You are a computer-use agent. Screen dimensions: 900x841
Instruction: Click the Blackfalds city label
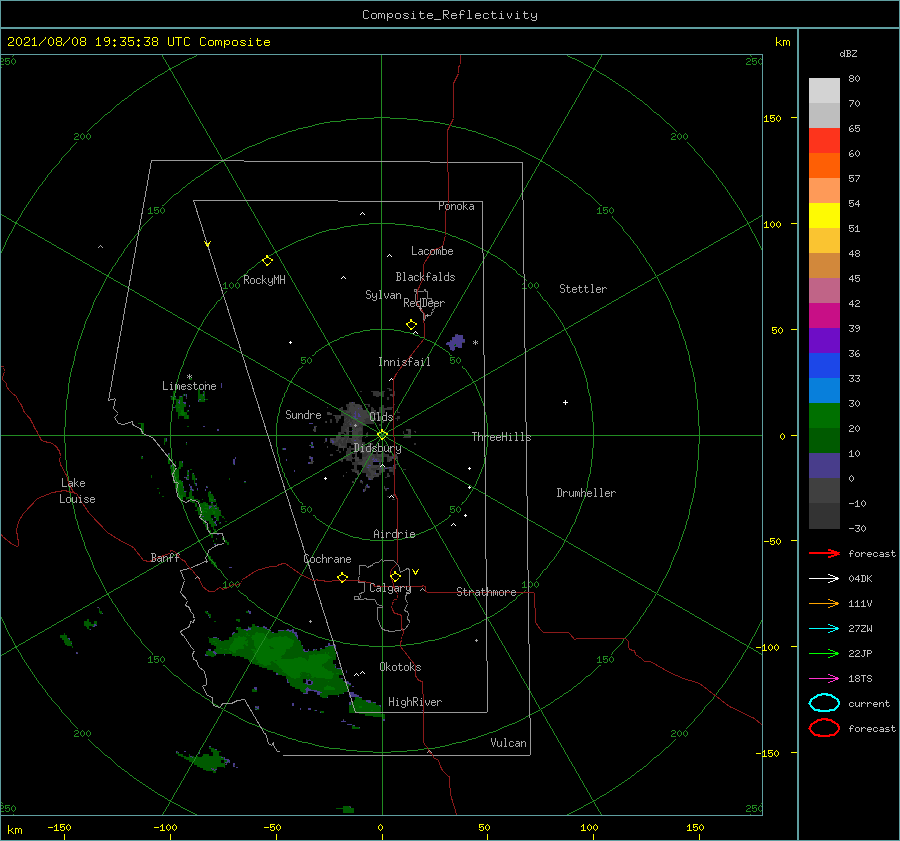pos(425,277)
